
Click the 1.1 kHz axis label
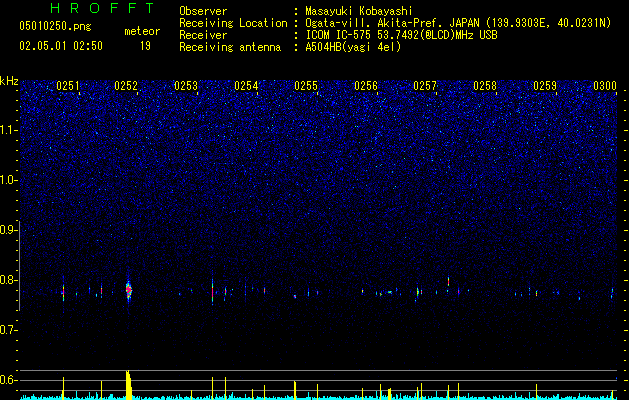coord(8,130)
